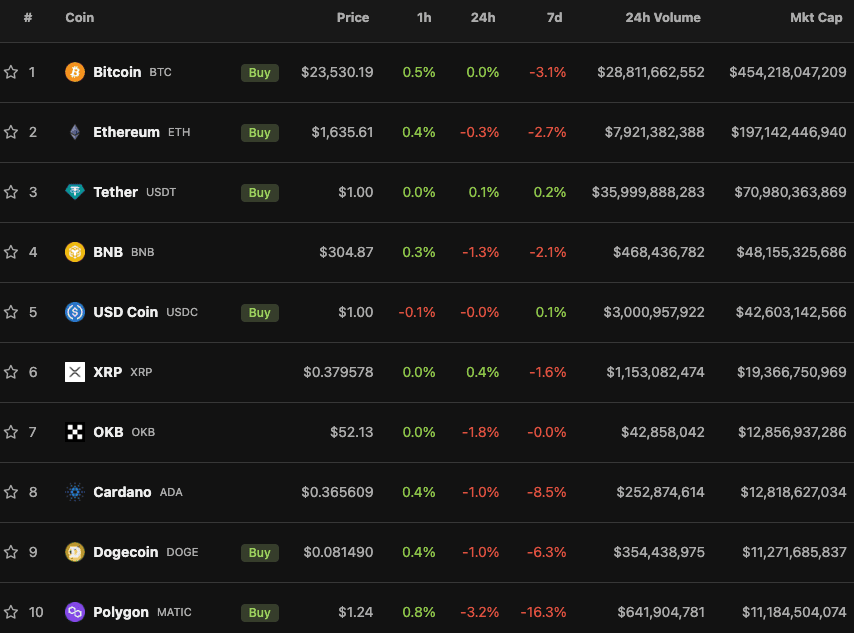Select Cardano price $0.365609

(x=337, y=492)
